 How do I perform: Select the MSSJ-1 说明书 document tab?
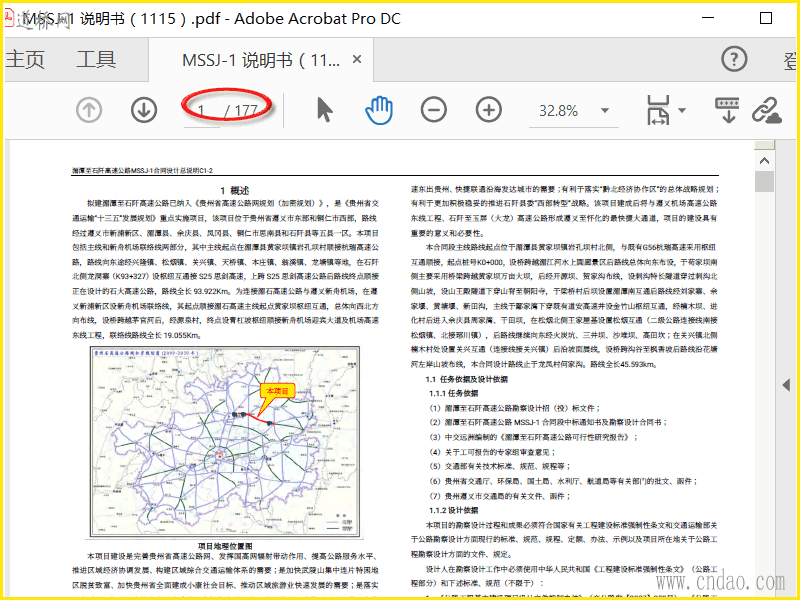coord(261,60)
